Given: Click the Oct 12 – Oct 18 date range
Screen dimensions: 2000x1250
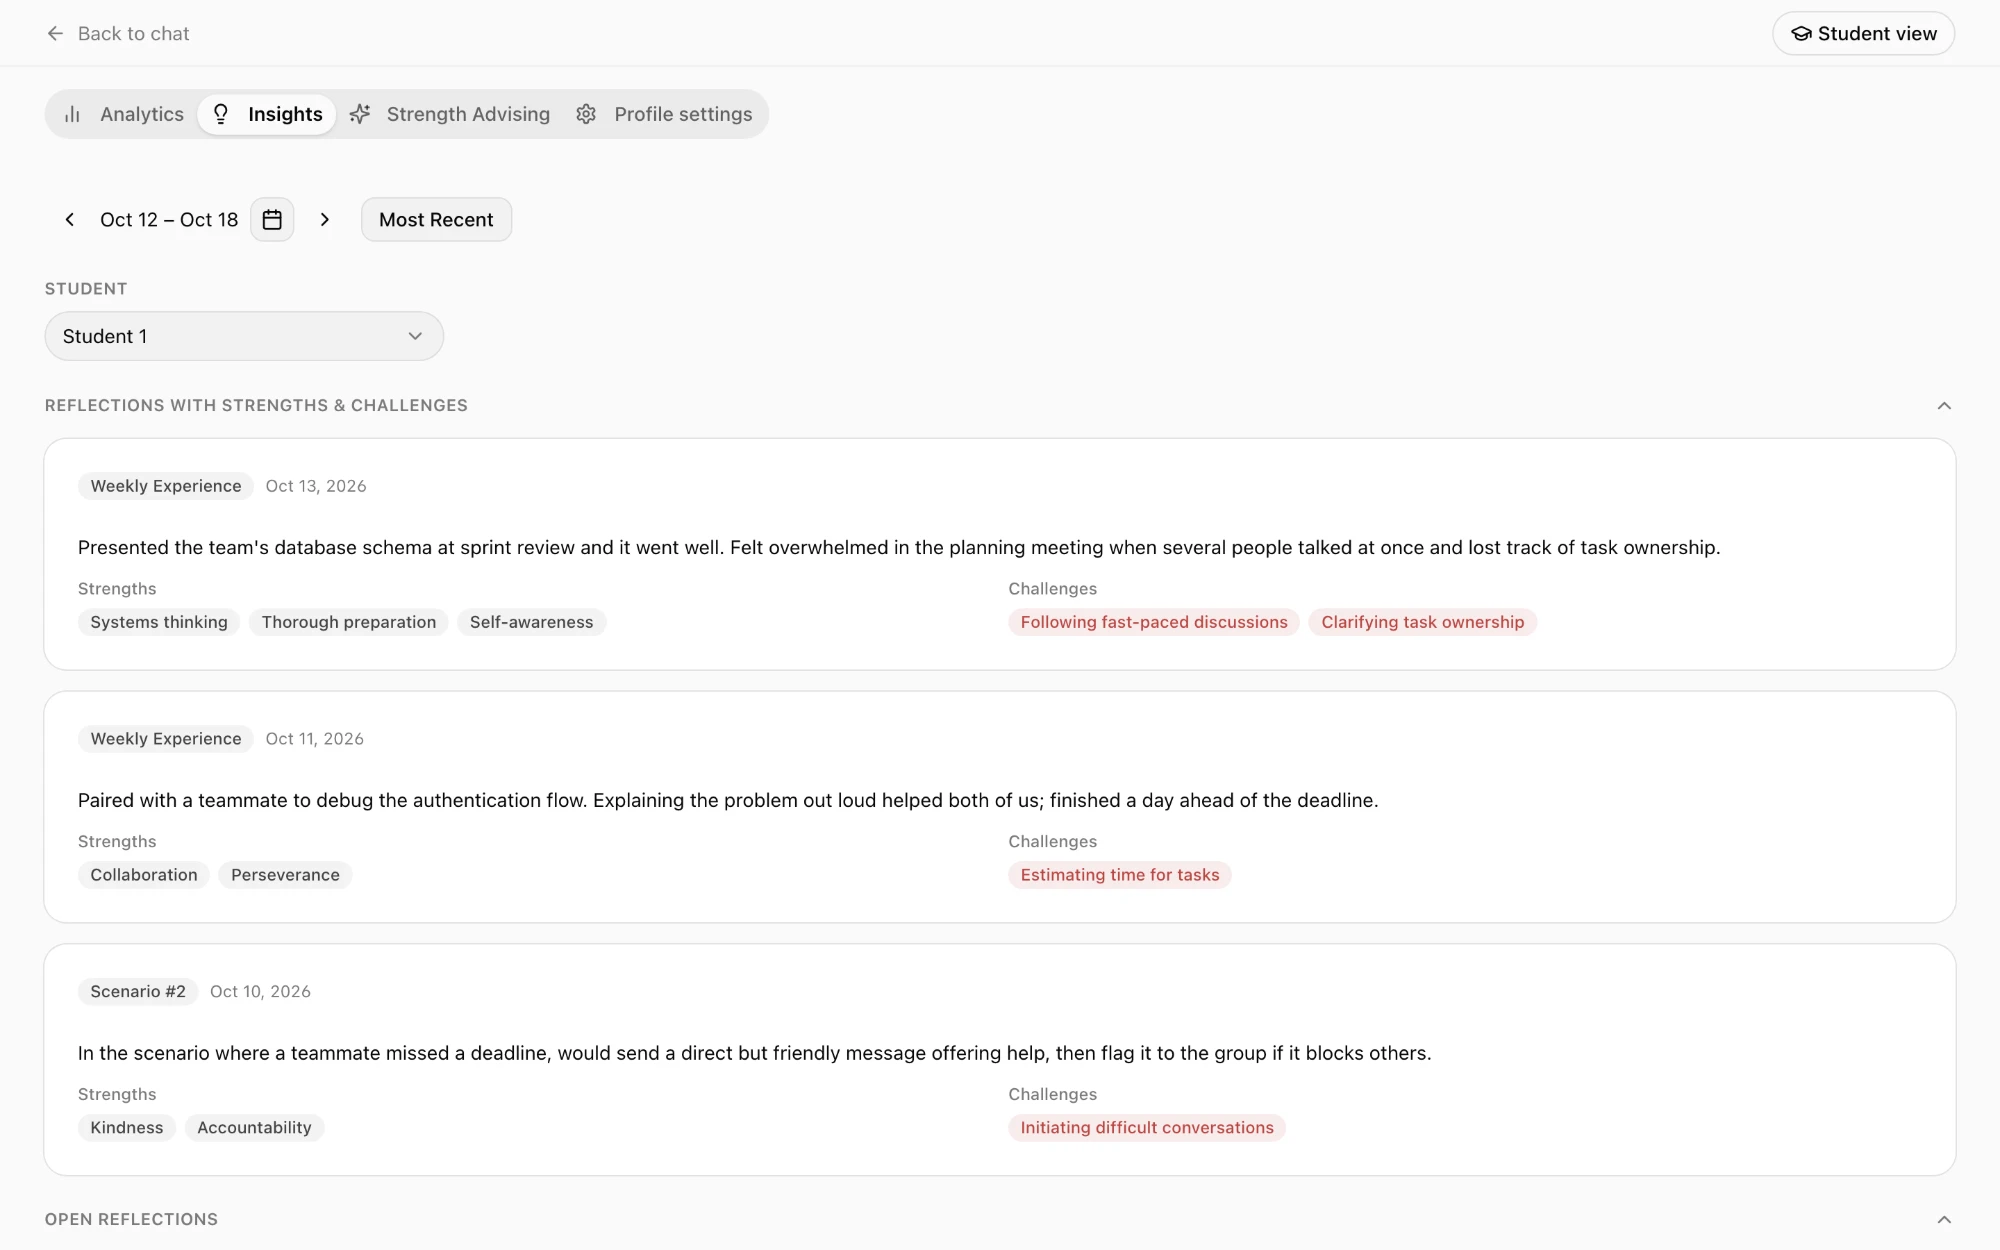Looking at the screenshot, I should pos(169,220).
